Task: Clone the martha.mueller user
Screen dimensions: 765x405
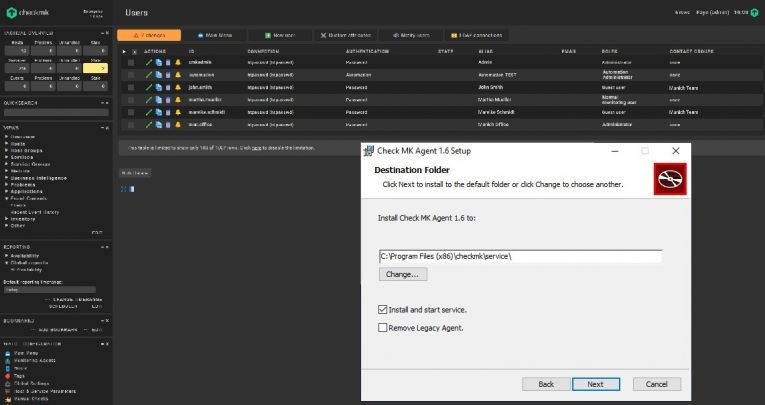Action: pos(159,100)
